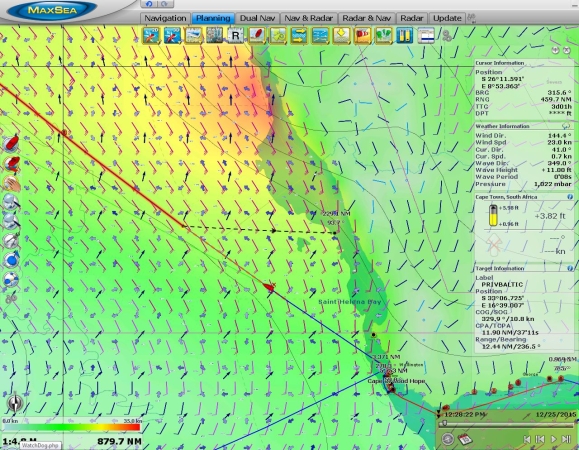Open the green flags marks toolbar button

click(x=384, y=36)
